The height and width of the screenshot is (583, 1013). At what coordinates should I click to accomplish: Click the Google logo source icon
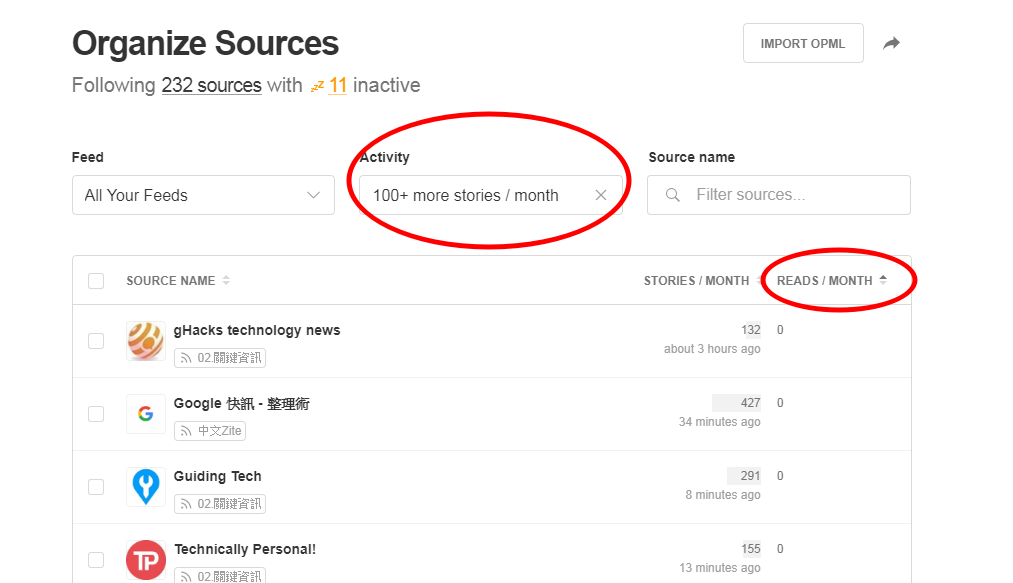click(x=146, y=414)
